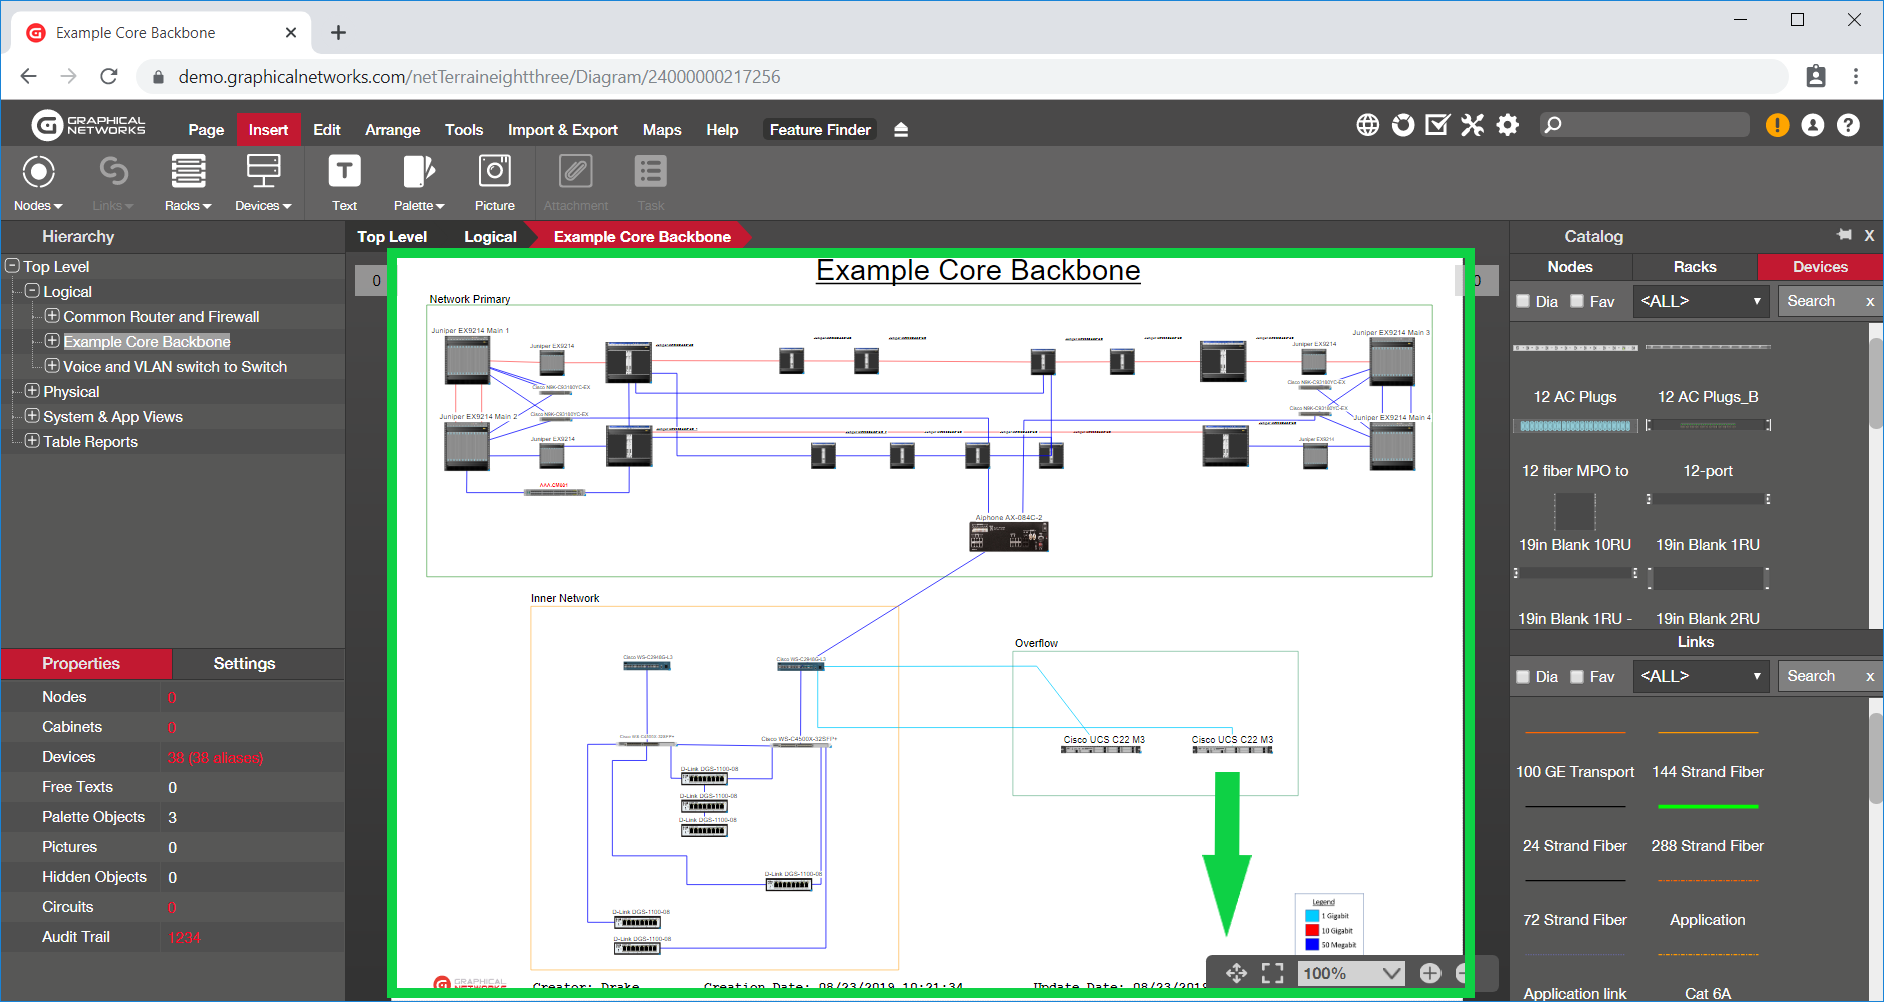This screenshot has height=1002, width=1884.
Task: Click the orange alert notification icon
Action: click(1777, 125)
